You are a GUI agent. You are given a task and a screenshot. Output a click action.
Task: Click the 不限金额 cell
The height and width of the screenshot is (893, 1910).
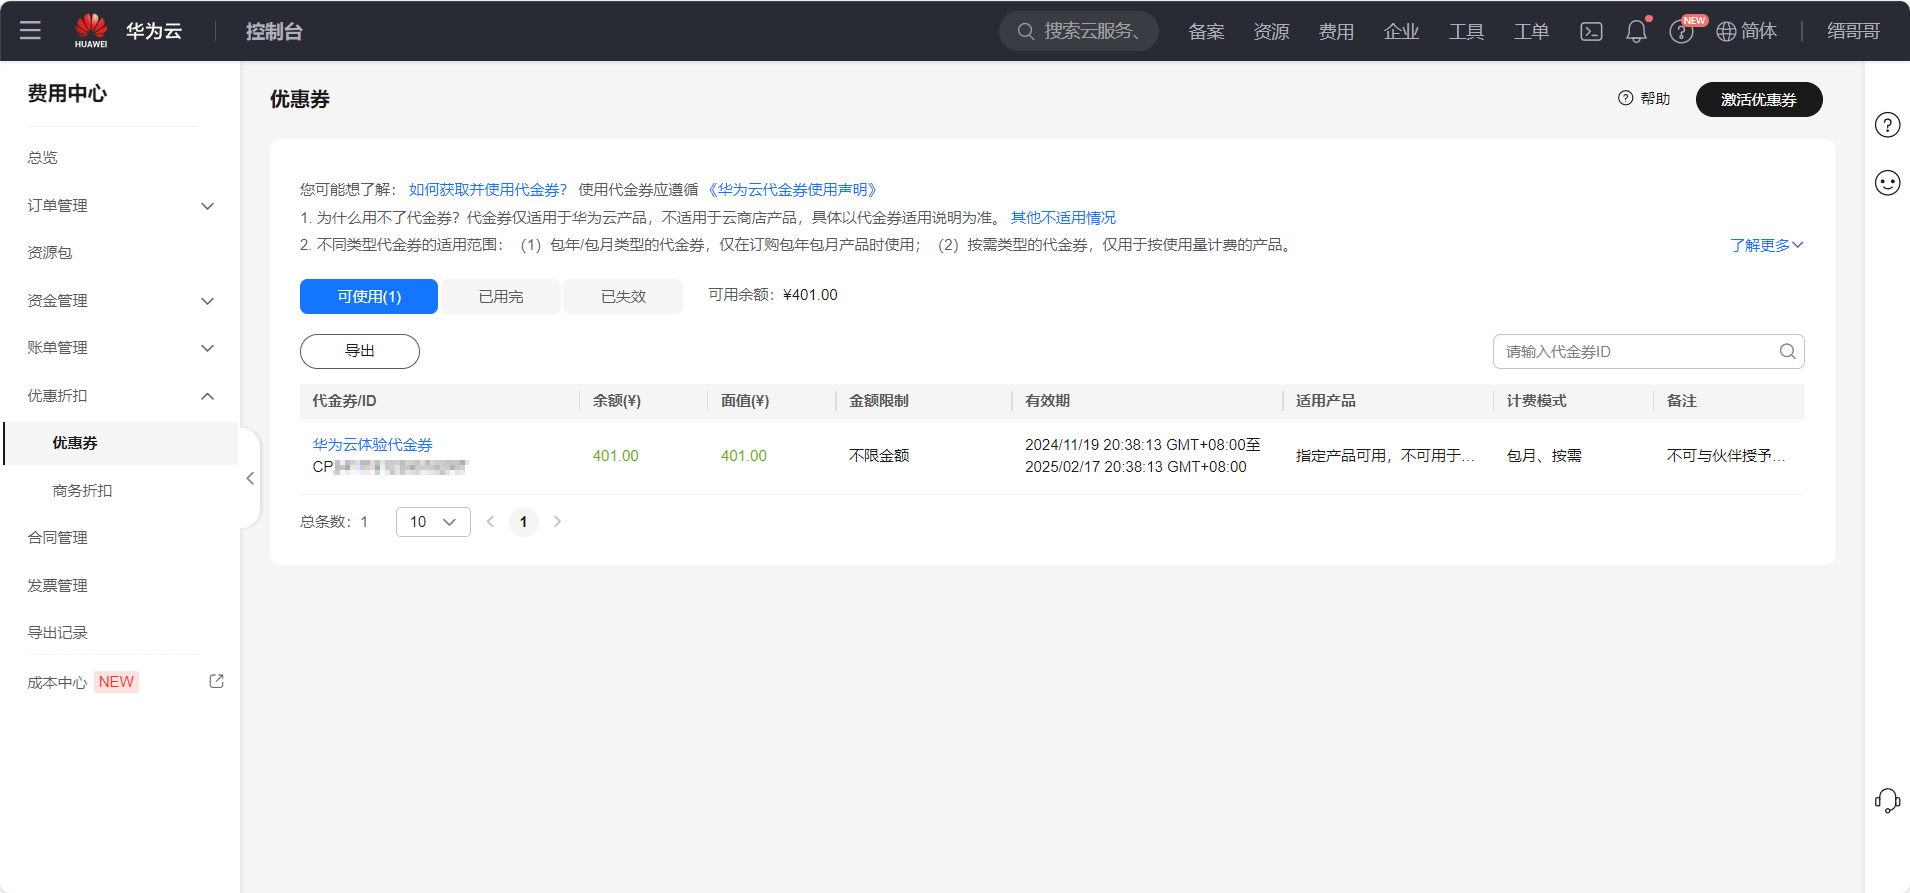point(879,455)
